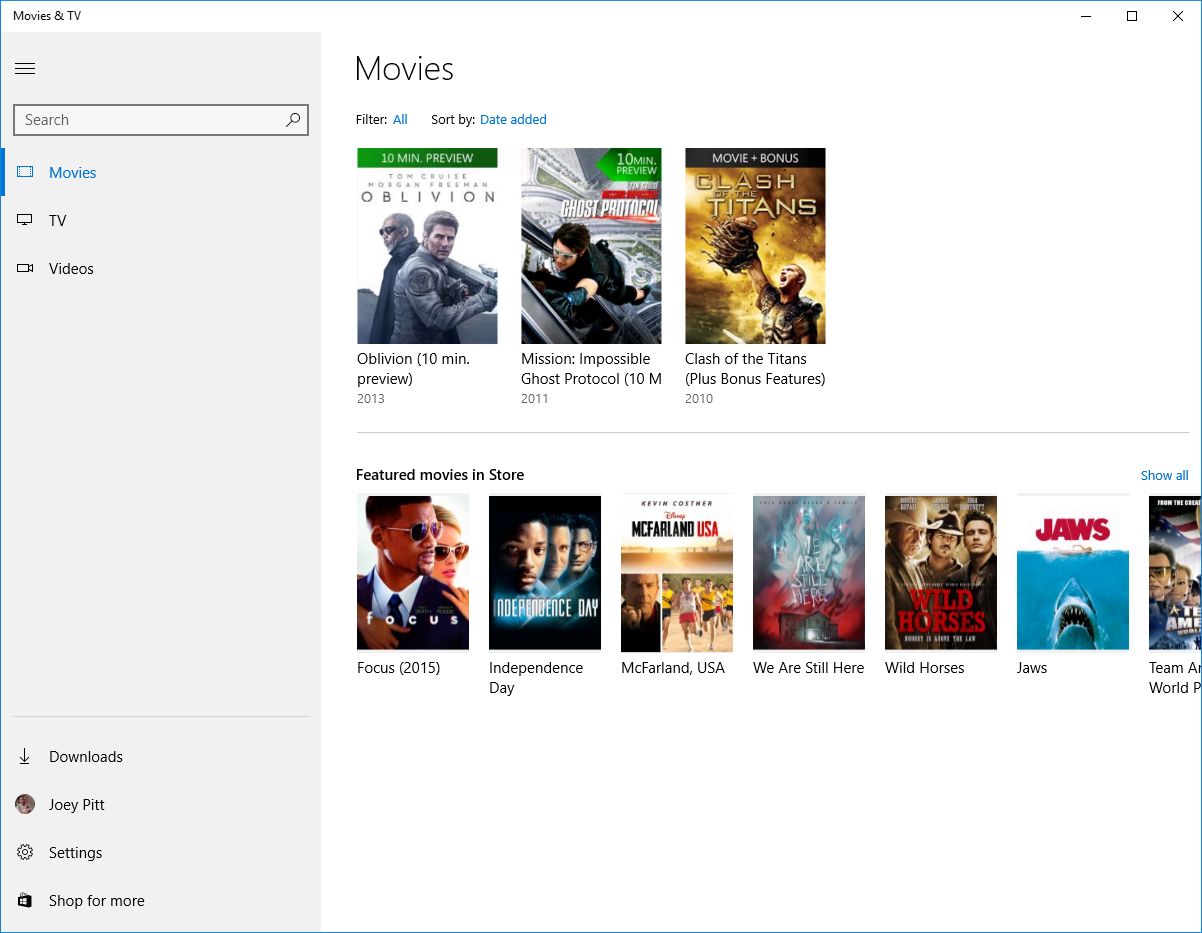Image resolution: width=1202 pixels, height=933 pixels.
Task: Play the Oblivion 10 min preview thumbnail
Action: click(x=427, y=245)
